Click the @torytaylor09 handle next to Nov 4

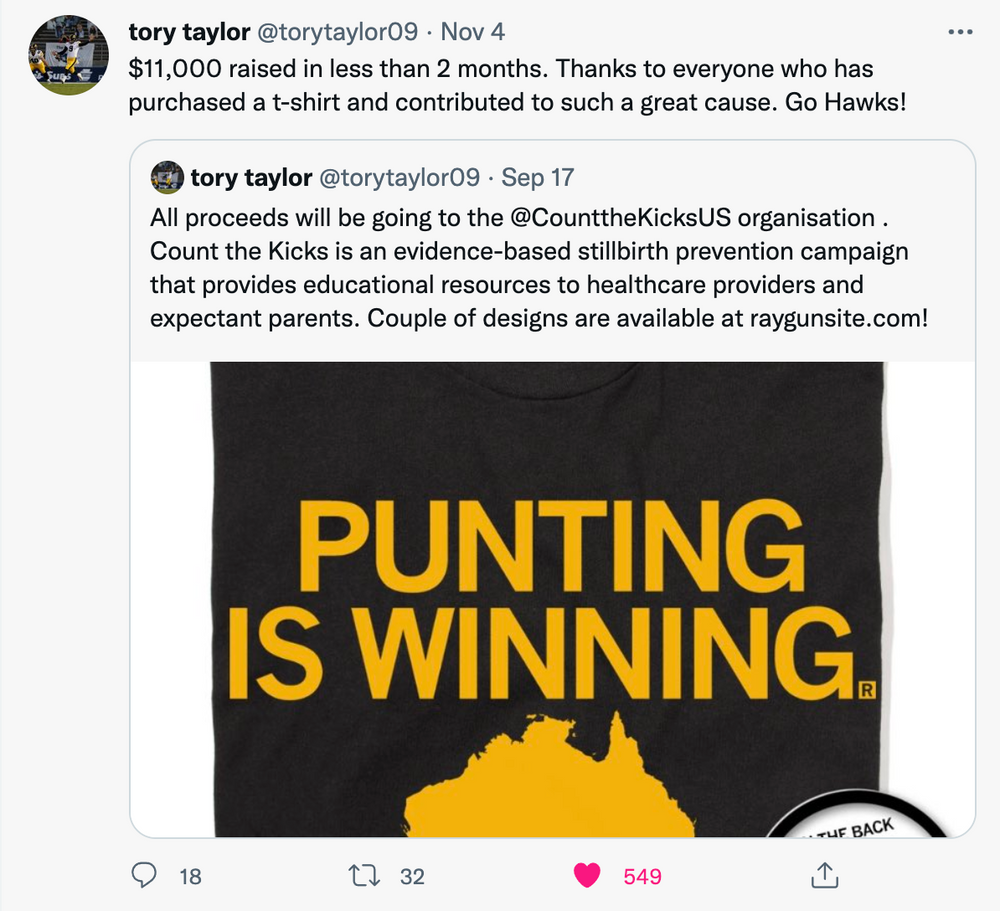338,32
